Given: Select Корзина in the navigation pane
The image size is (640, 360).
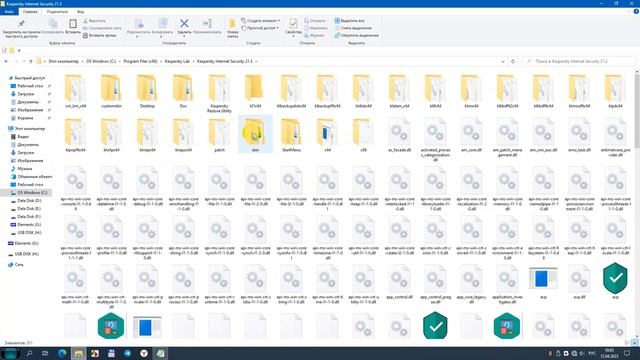Looking at the screenshot, I should pyautogui.click(x=25, y=118).
